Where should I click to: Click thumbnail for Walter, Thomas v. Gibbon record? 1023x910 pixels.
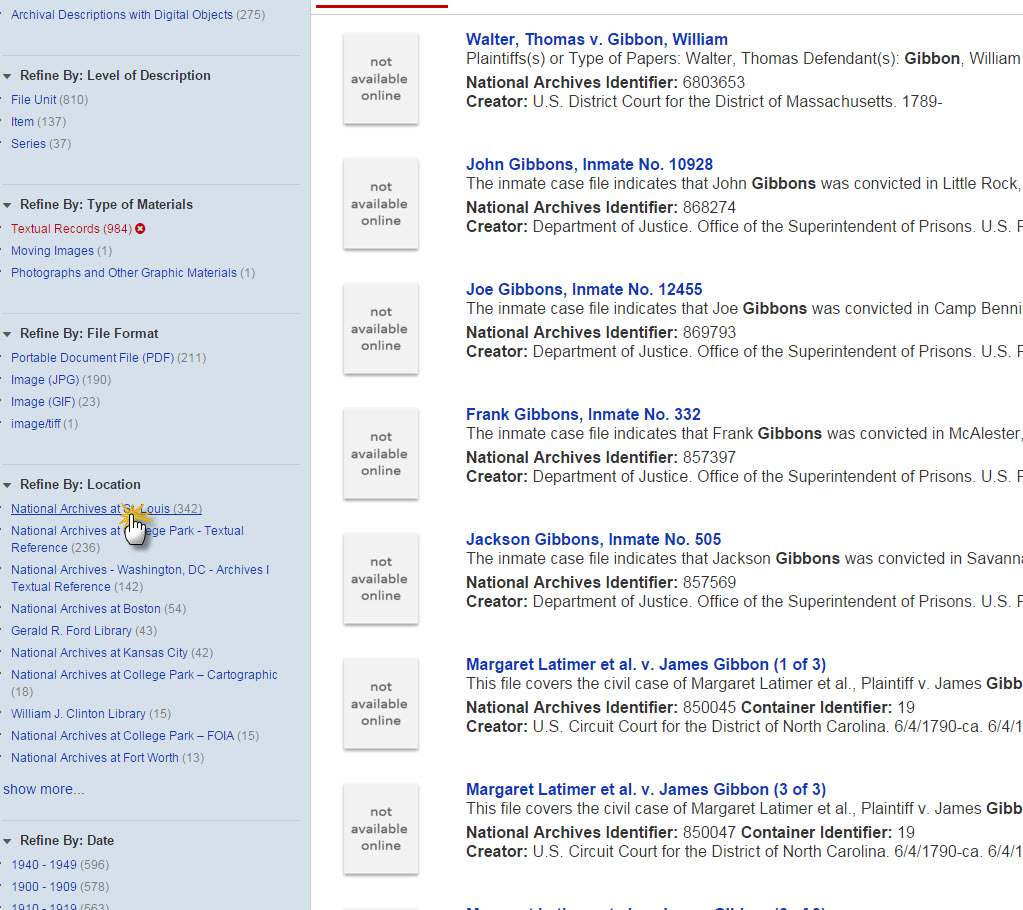(x=380, y=79)
